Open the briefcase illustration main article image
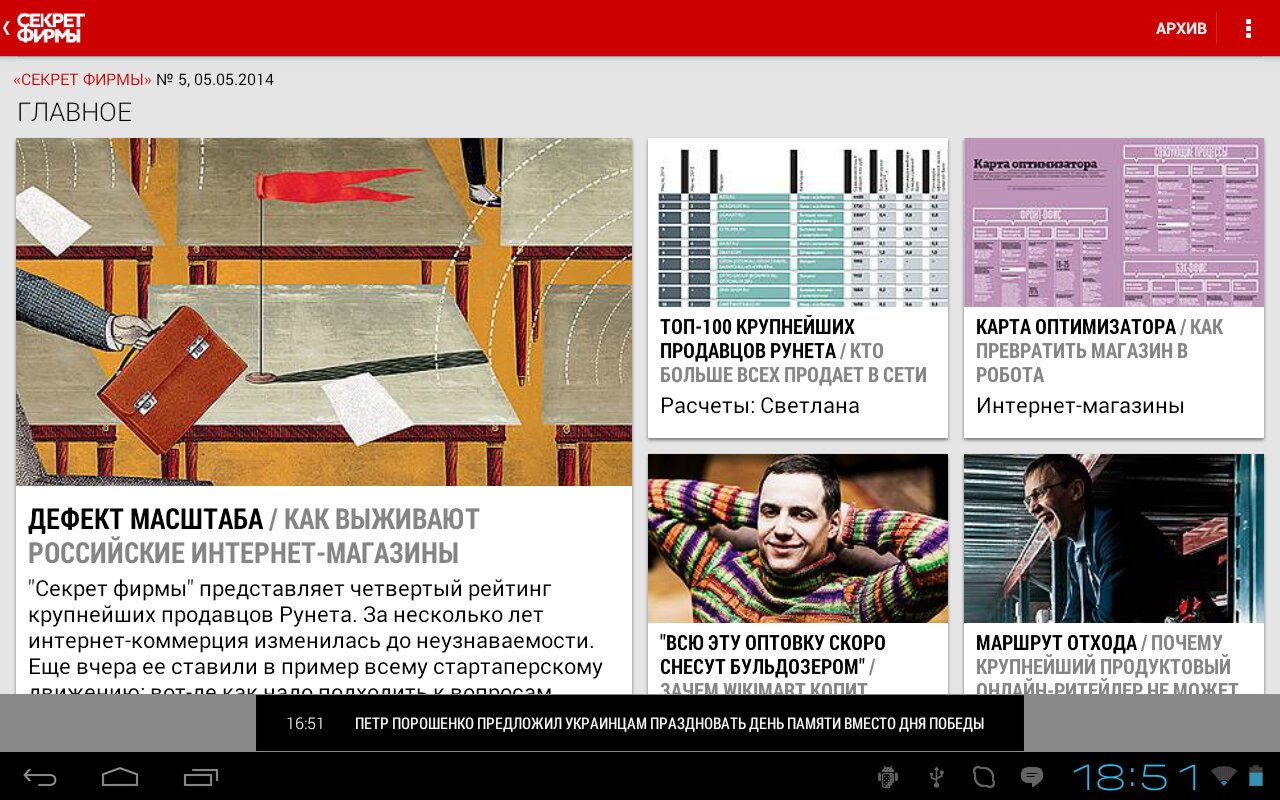 click(x=324, y=312)
